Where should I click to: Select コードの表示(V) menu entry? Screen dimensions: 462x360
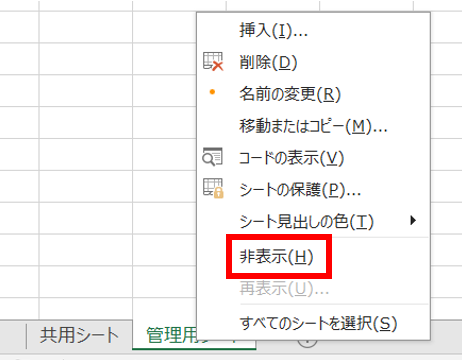pyautogui.click(x=313, y=158)
